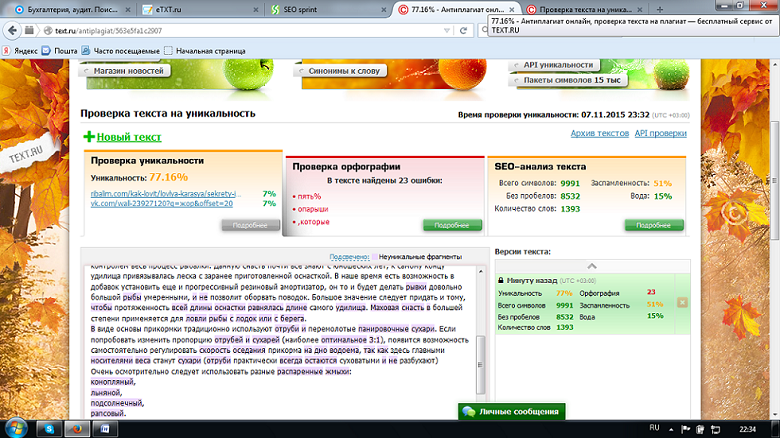
Task: Open Windows Start menu
Action: pos(16,429)
